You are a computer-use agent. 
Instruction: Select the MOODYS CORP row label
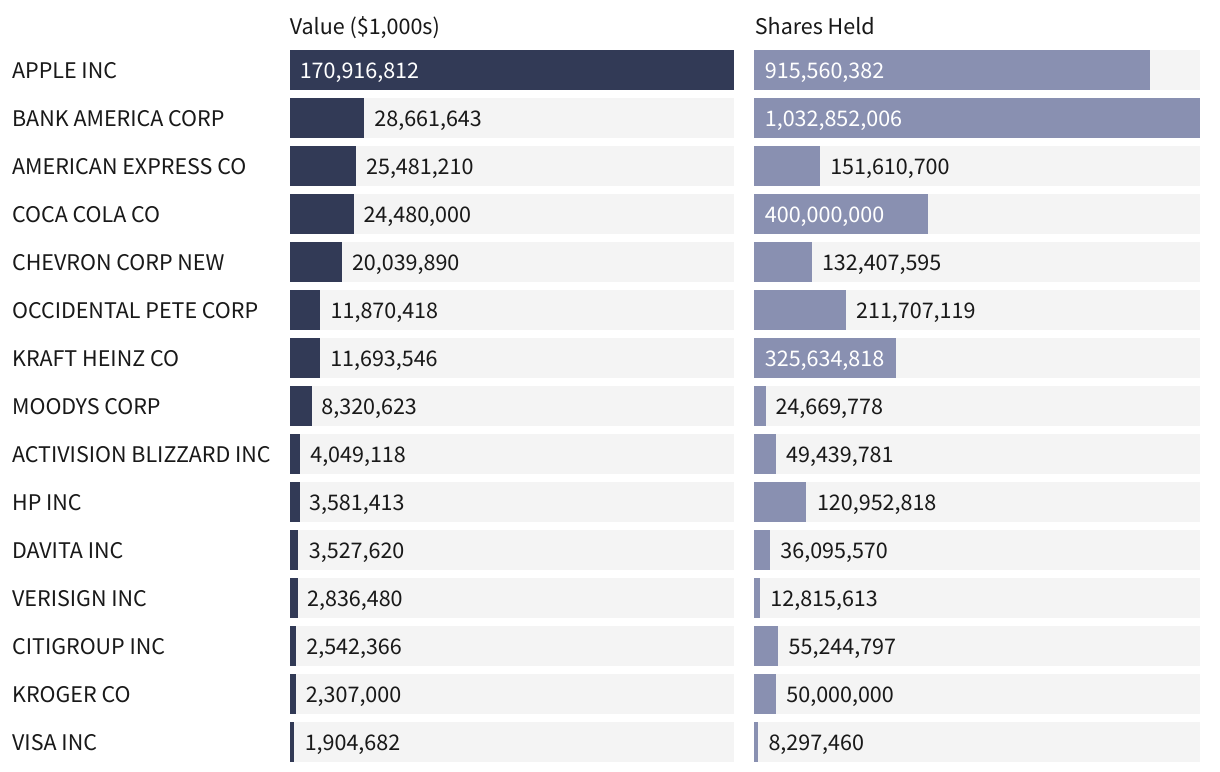click(86, 406)
